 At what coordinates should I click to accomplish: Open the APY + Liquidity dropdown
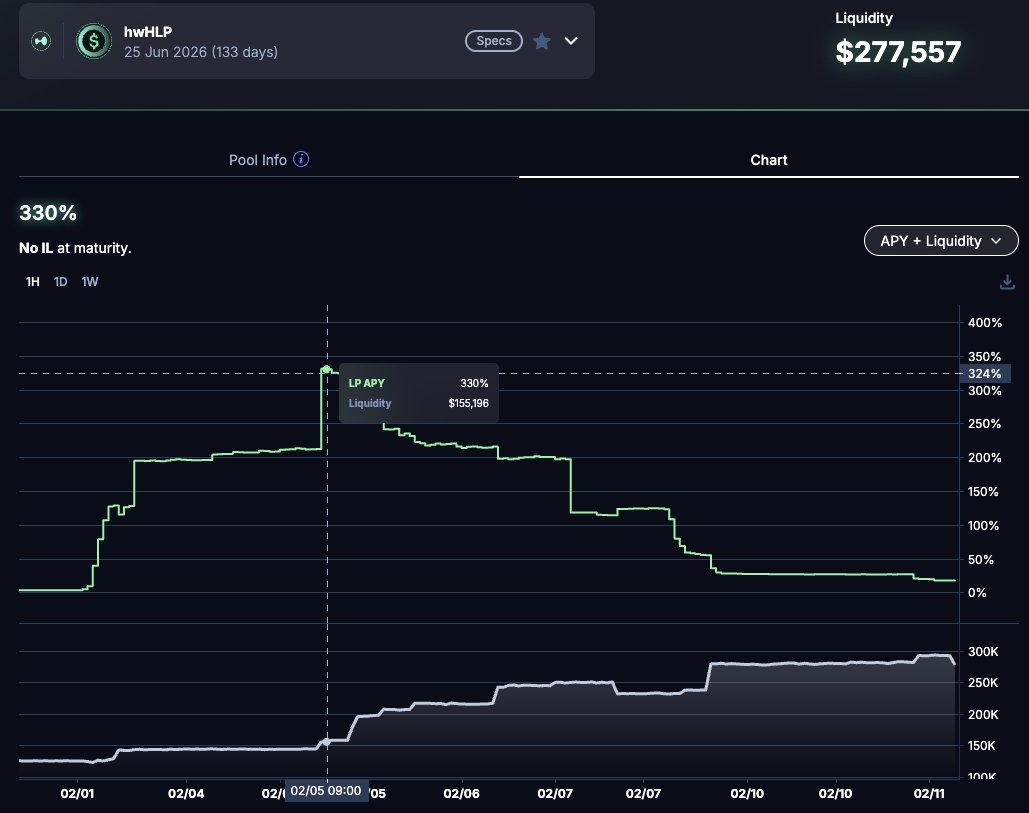click(941, 241)
